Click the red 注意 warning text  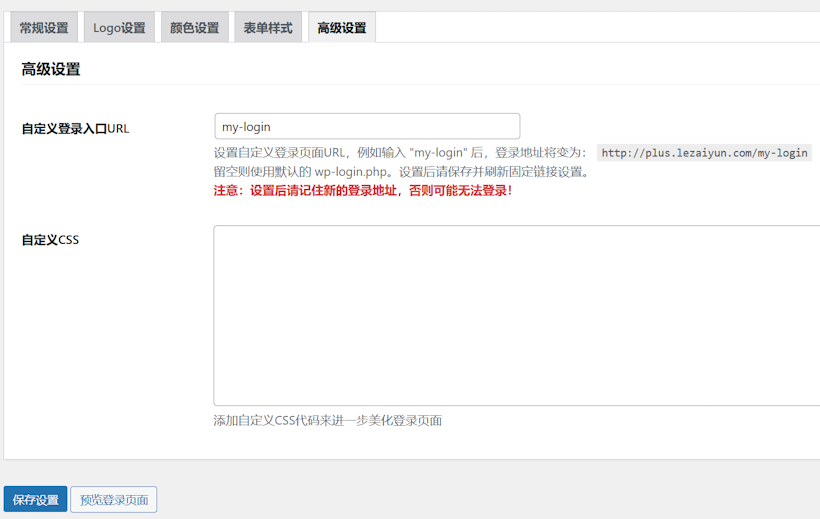coord(363,190)
